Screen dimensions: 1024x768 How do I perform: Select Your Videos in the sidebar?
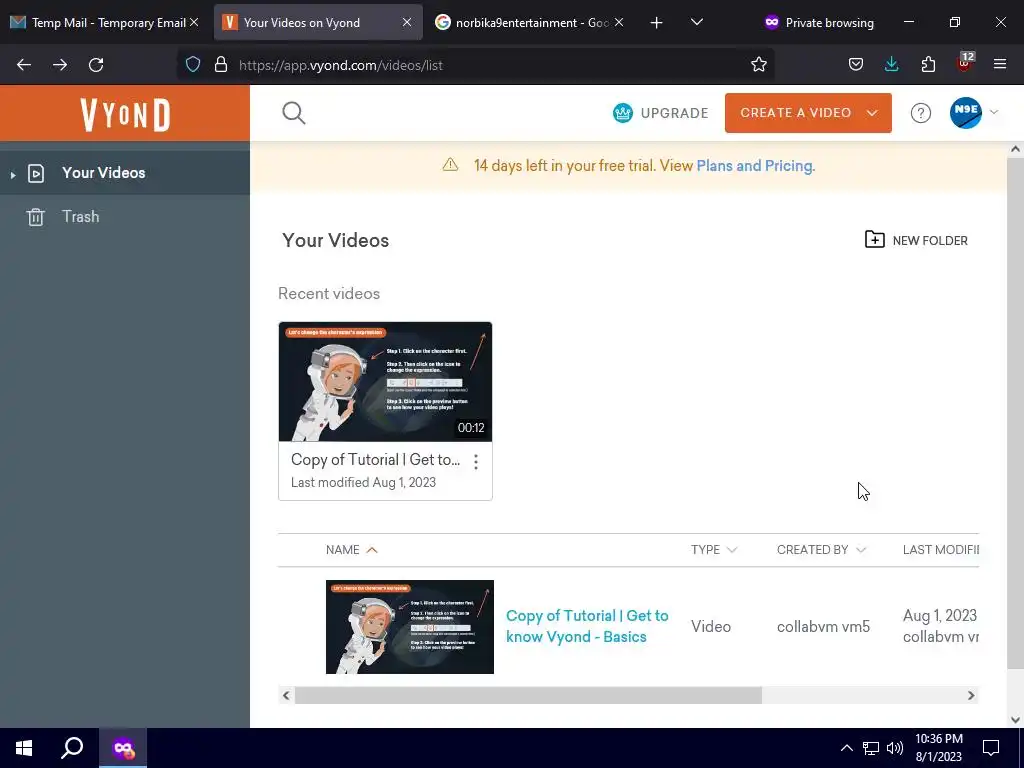pyautogui.click(x=125, y=173)
